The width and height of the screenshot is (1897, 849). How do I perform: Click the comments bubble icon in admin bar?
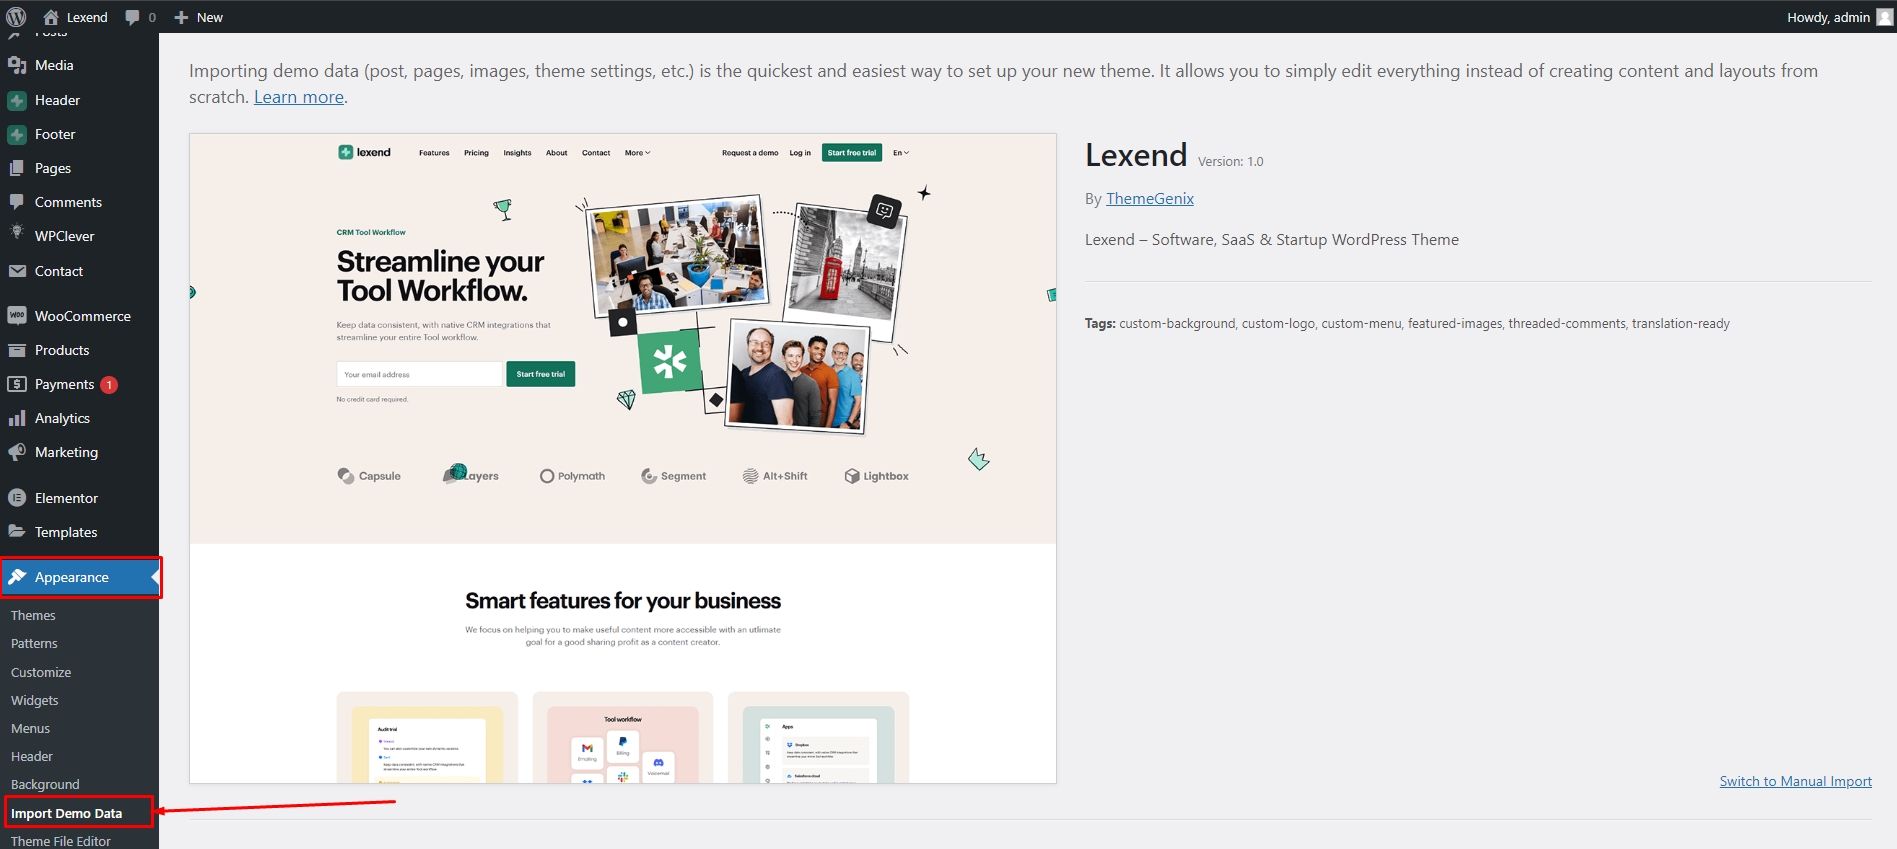[132, 17]
